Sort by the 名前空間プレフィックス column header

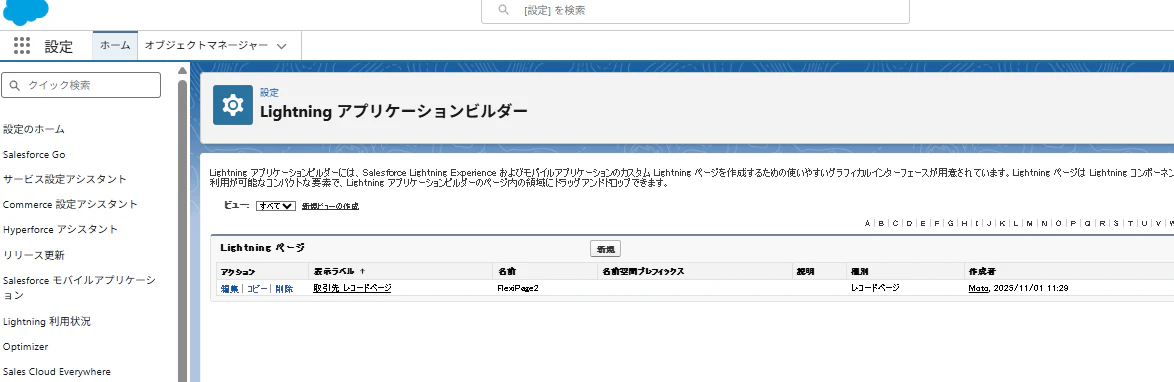tap(643, 271)
